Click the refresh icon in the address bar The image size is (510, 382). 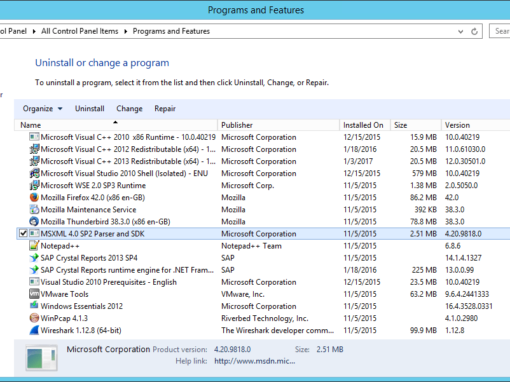[x=474, y=31]
